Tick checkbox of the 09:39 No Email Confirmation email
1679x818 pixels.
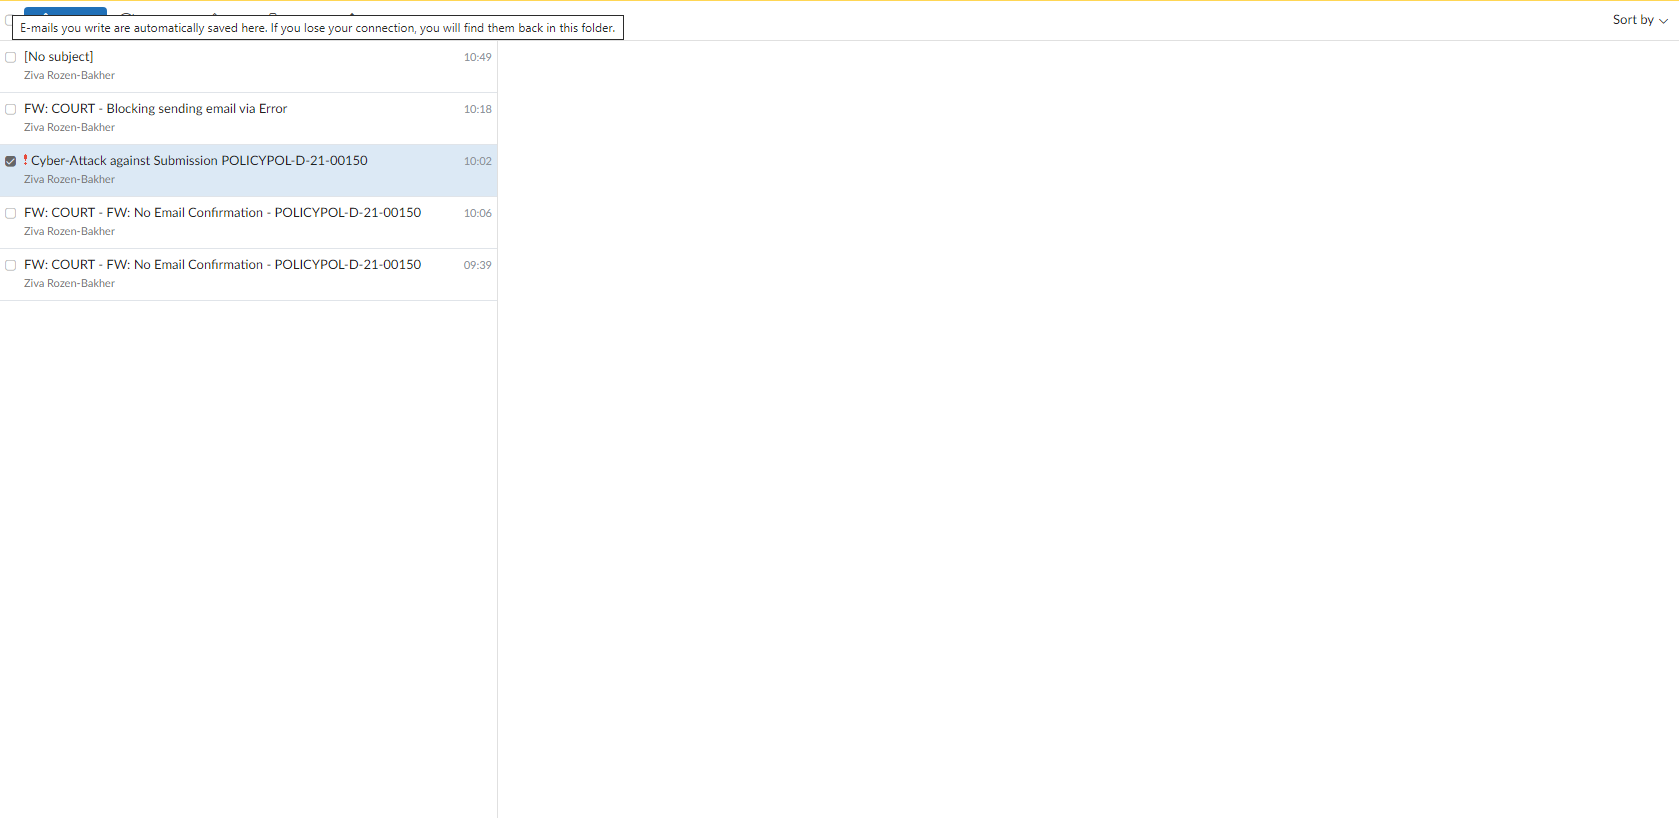pyautogui.click(x=11, y=265)
